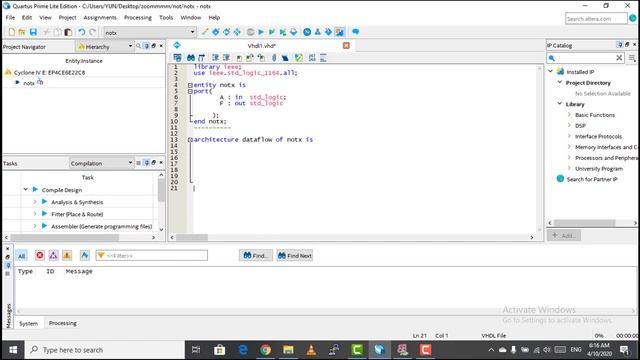
Task: Open the Processing menu
Action: coord(138,18)
